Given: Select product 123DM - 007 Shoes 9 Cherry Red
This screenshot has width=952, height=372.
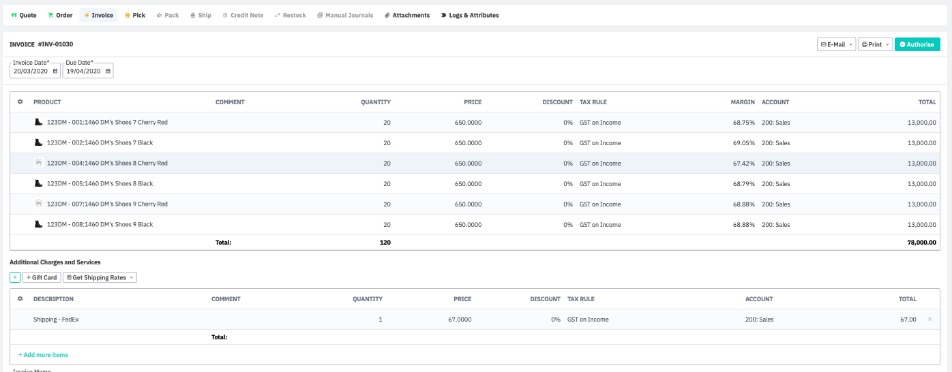Looking at the screenshot, I should pyautogui.click(x=107, y=204).
